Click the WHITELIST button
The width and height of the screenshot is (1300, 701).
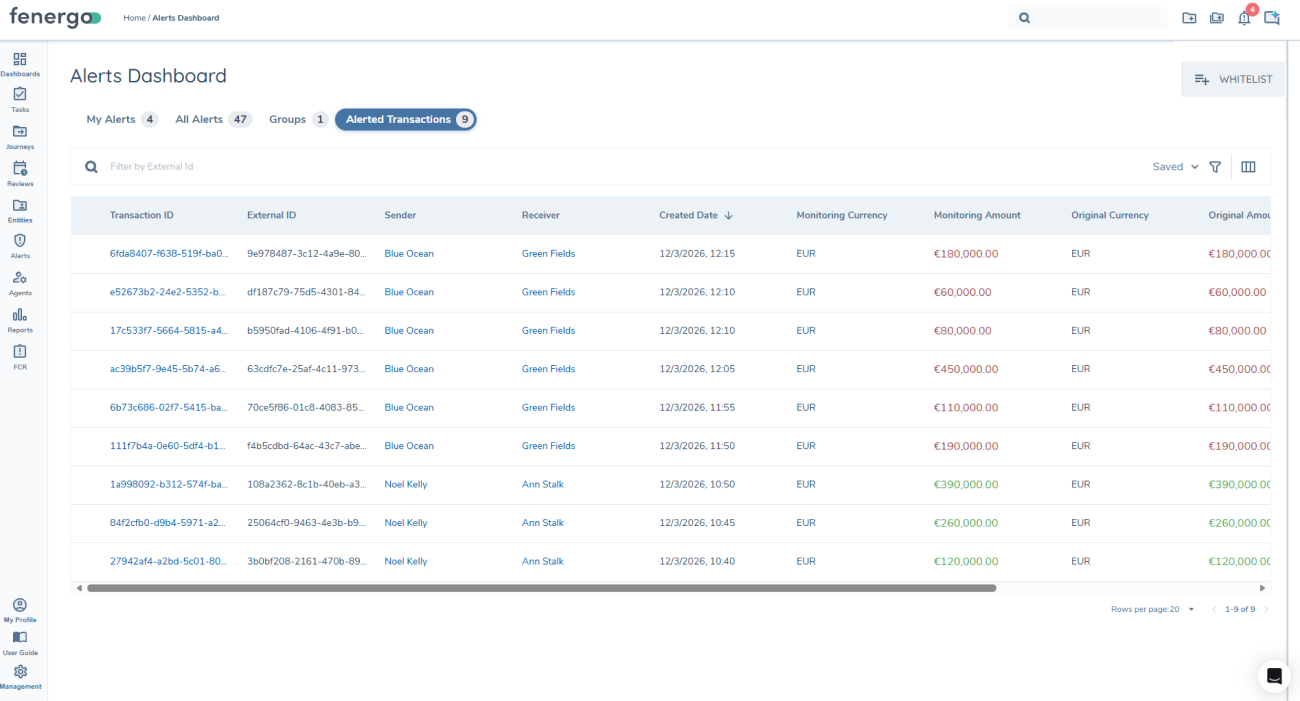click(x=1232, y=79)
